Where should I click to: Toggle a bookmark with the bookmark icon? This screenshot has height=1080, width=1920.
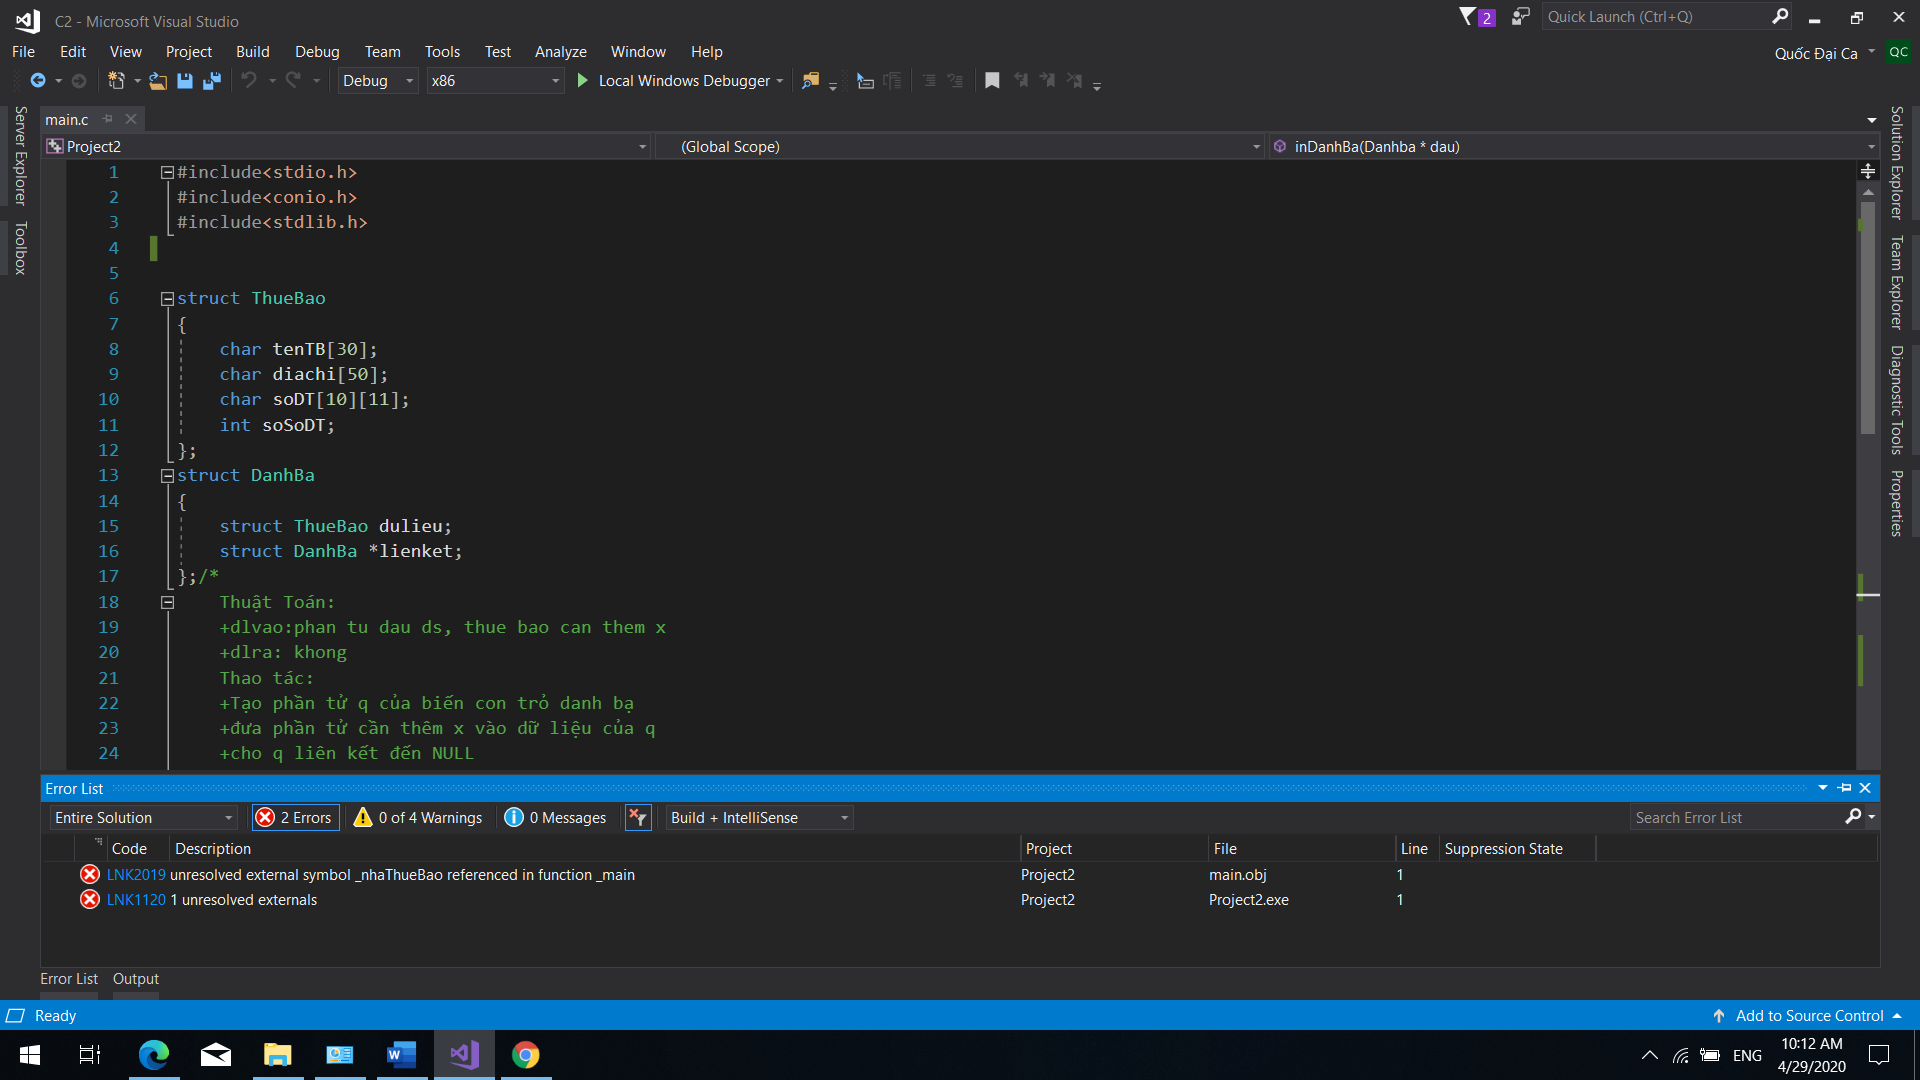[992, 81]
